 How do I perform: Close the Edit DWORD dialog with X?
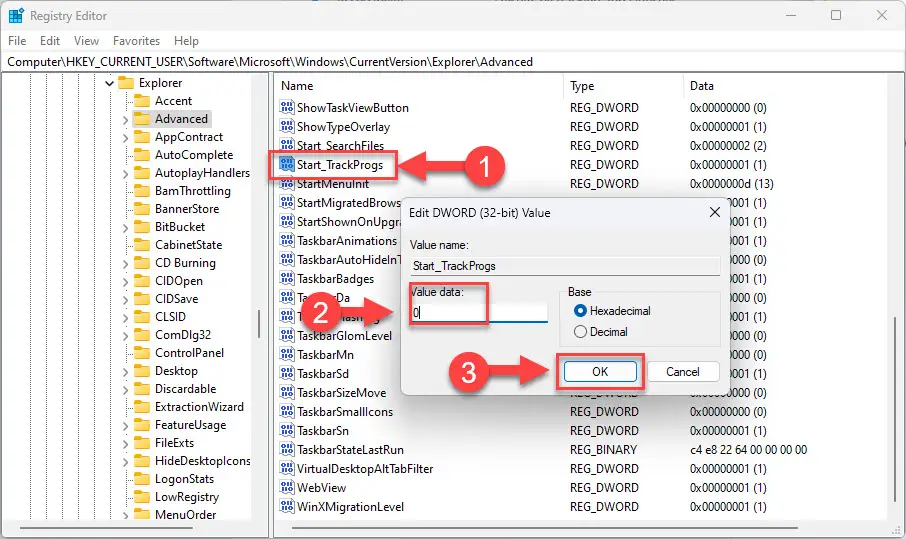[715, 212]
